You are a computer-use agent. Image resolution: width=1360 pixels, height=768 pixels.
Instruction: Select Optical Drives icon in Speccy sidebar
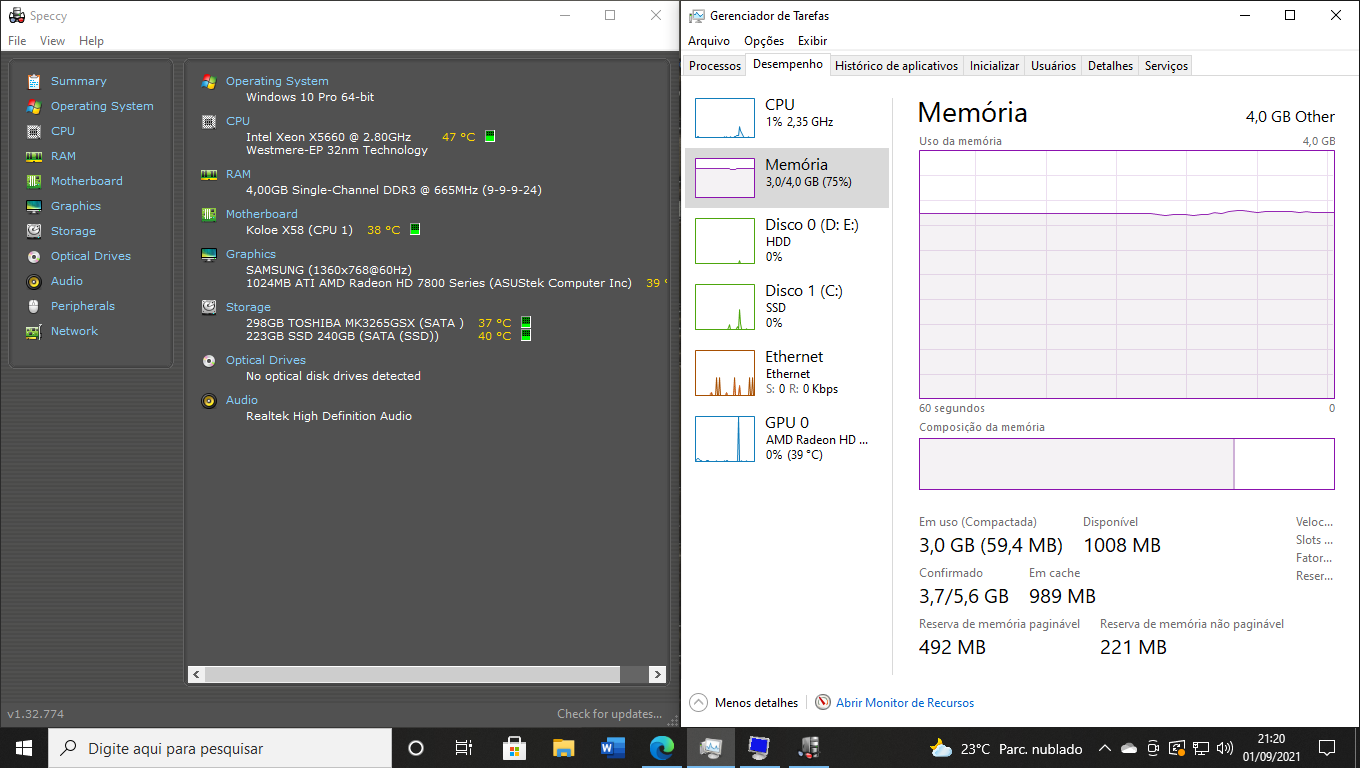pyautogui.click(x=34, y=256)
